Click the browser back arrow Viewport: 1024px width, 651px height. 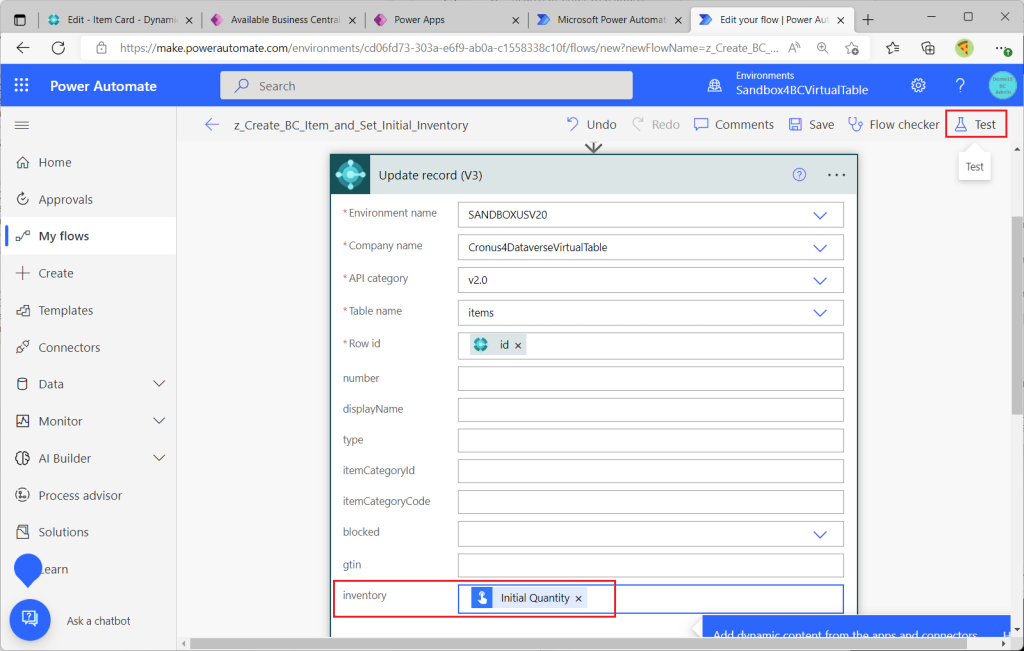(23, 48)
